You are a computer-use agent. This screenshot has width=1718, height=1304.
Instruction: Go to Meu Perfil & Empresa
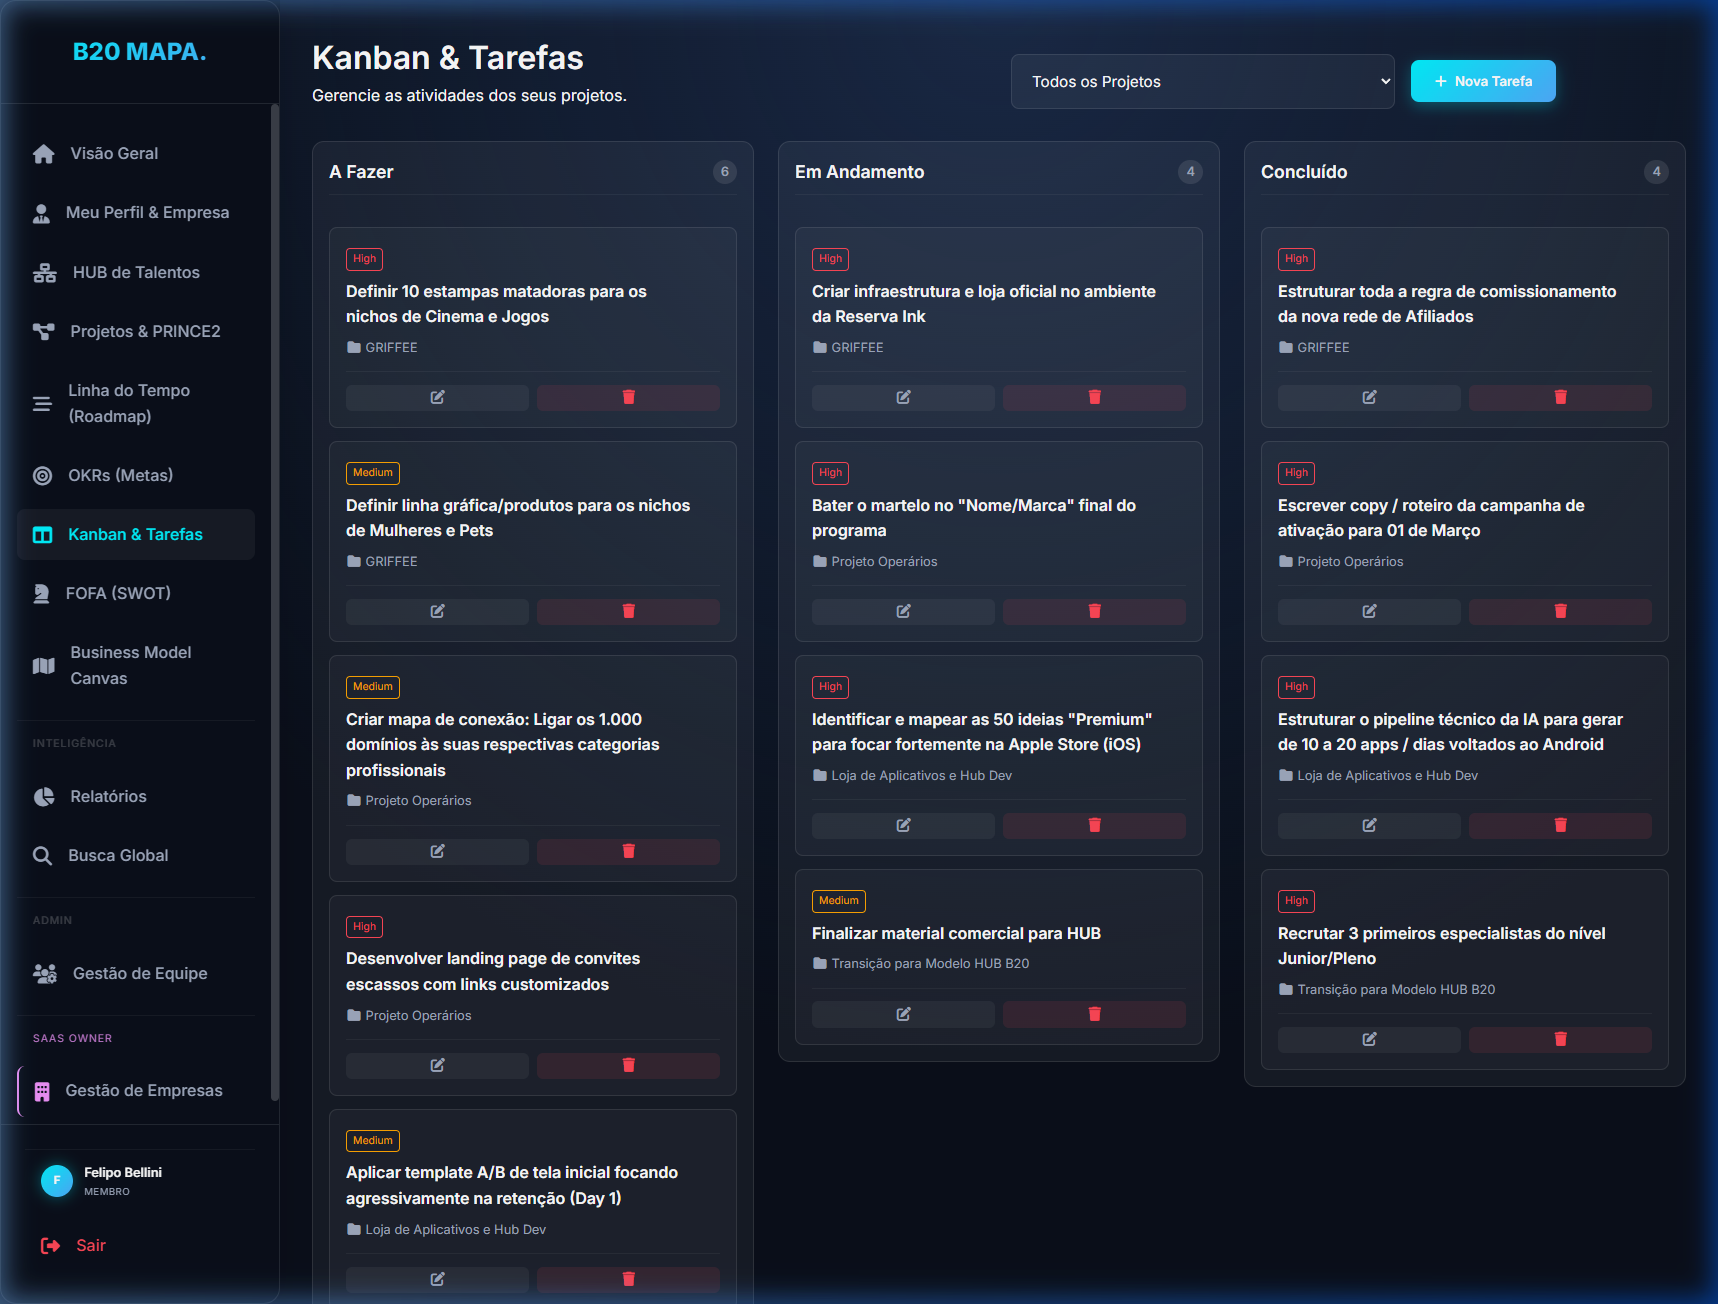click(136, 212)
